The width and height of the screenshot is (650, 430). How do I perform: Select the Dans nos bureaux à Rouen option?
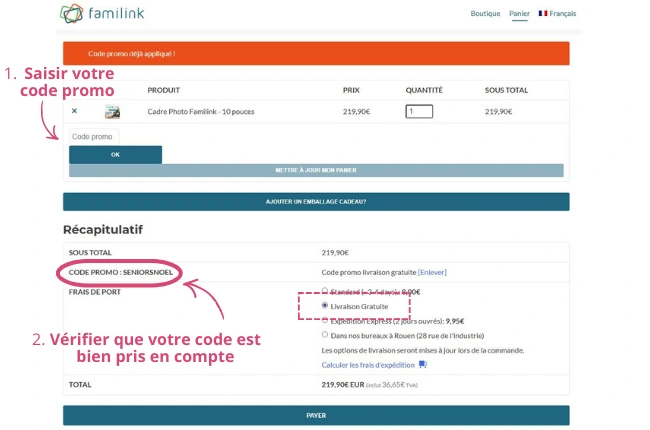pyautogui.click(x=325, y=334)
